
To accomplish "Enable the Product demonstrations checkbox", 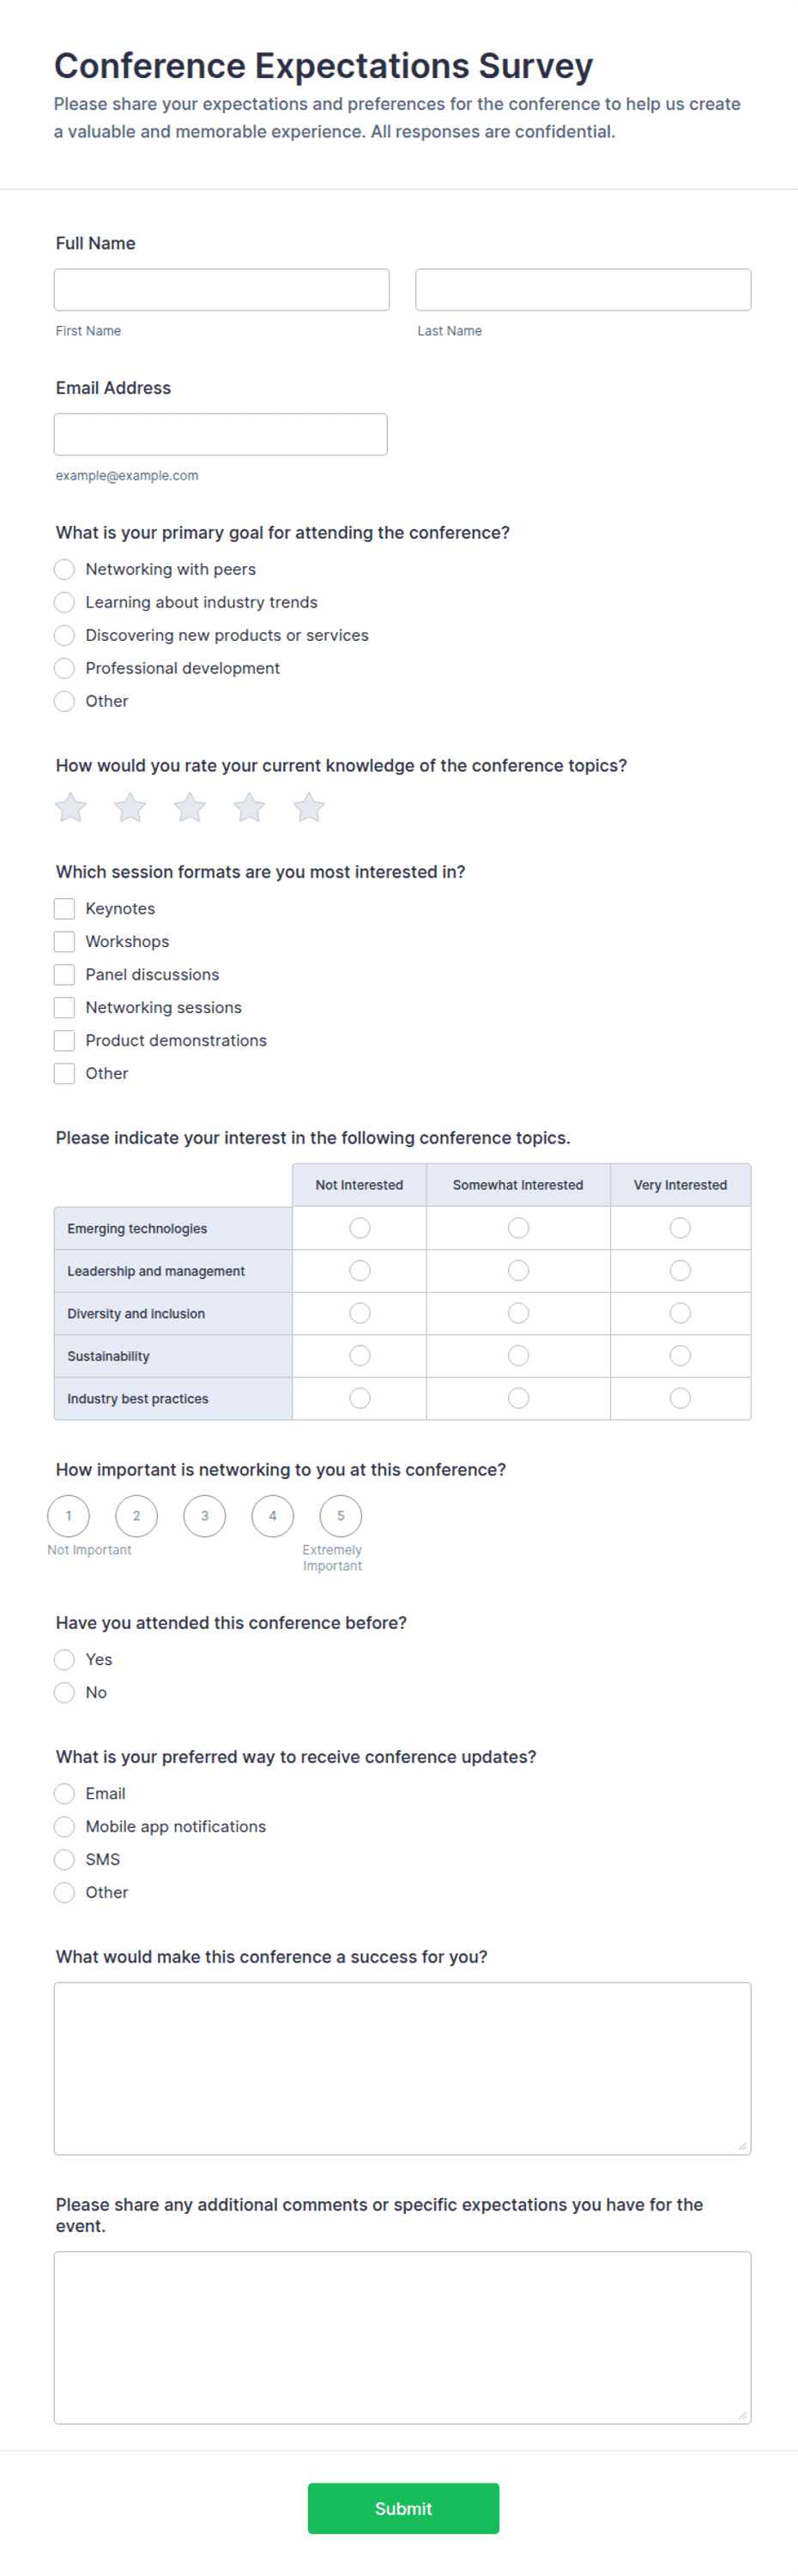I will coord(64,1040).
